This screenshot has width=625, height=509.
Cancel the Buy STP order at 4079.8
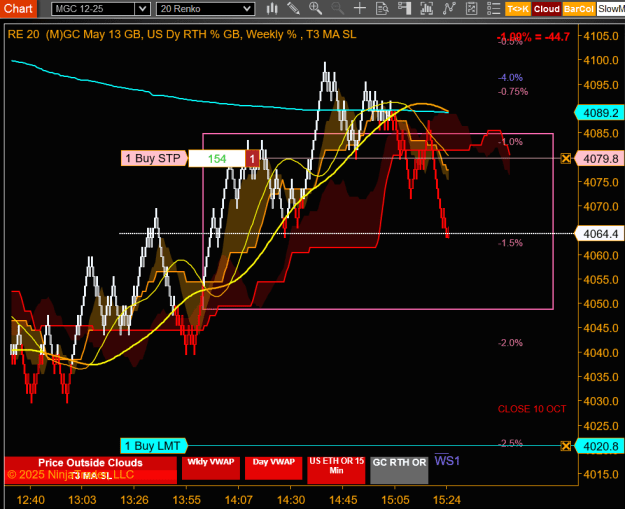coord(566,159)
